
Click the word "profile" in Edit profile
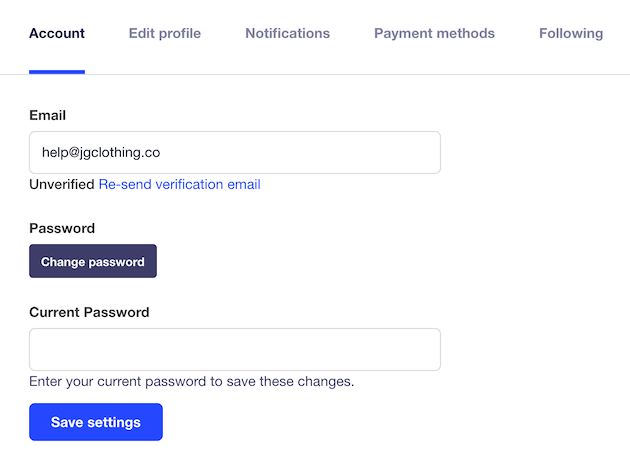point(179,33)
